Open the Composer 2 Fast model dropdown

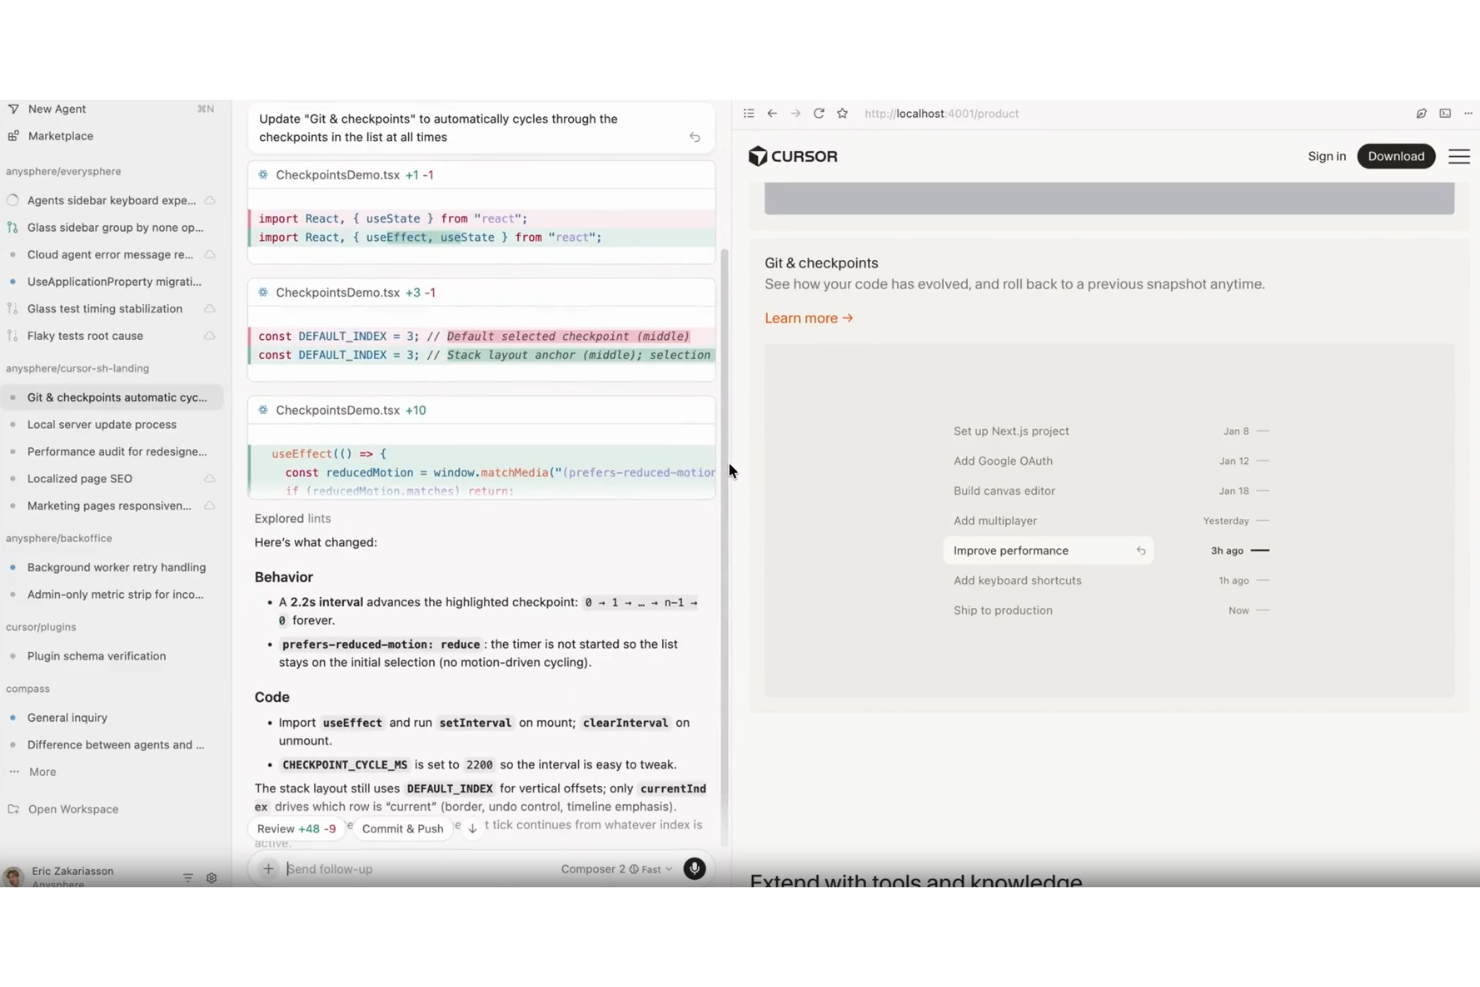point(616,869)
